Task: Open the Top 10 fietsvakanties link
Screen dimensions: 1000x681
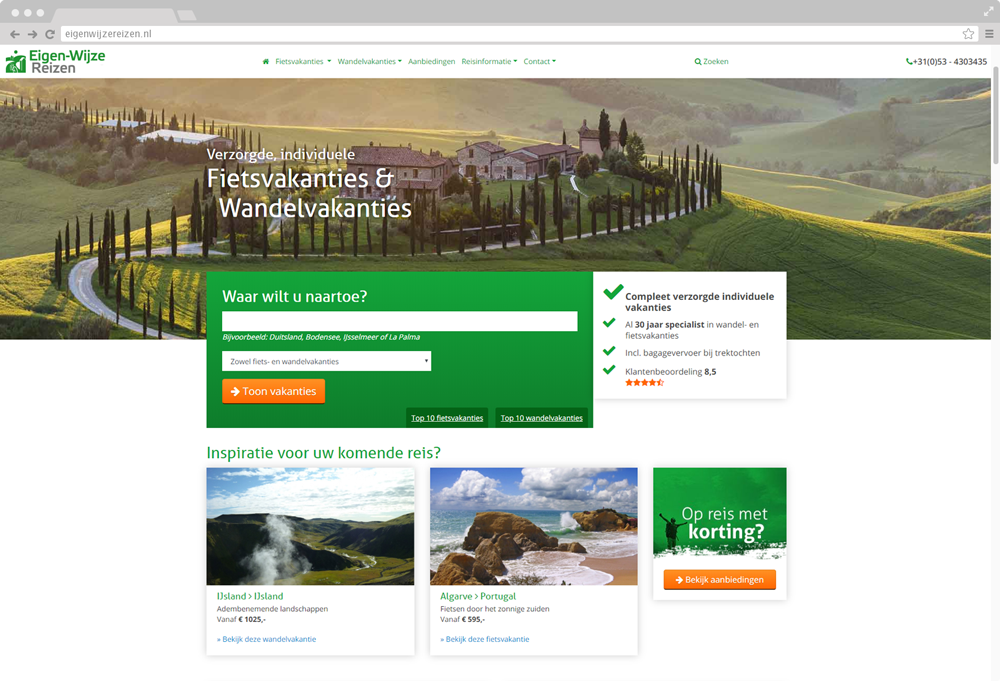Action: pyautogui.click(x=447, y=418)
